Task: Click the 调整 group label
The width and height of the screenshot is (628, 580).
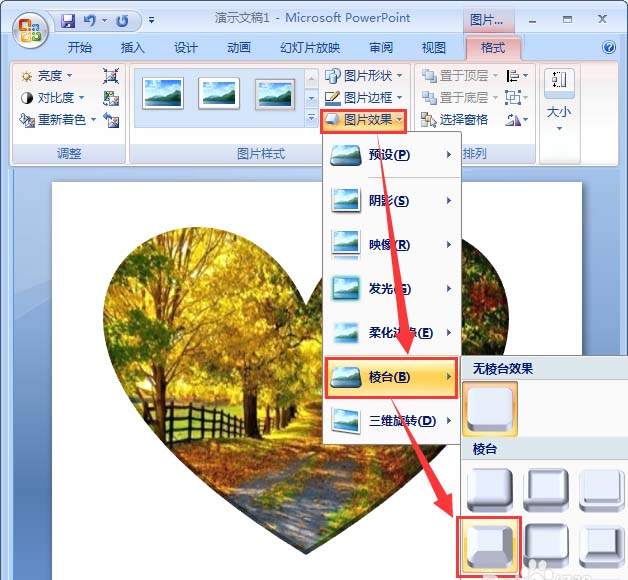Action: pyautogui.click(x=69, y=153)
